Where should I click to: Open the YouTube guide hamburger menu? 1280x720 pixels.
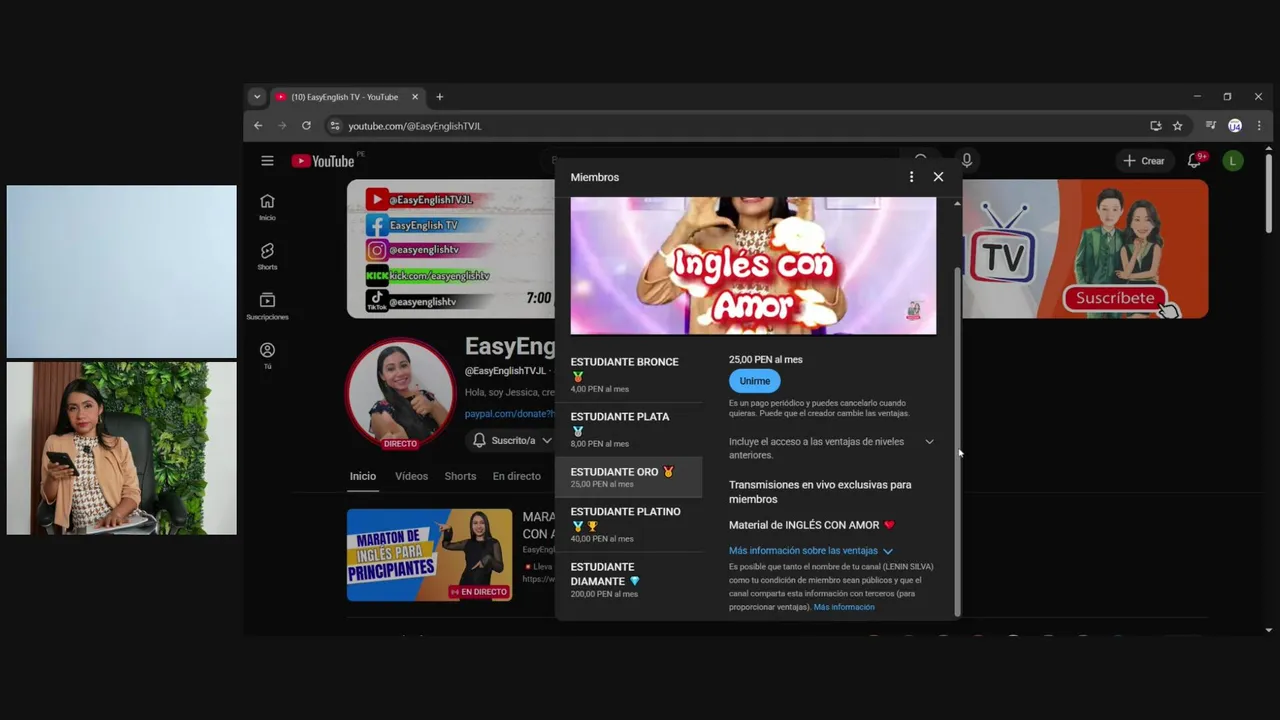tap(267, 161)
